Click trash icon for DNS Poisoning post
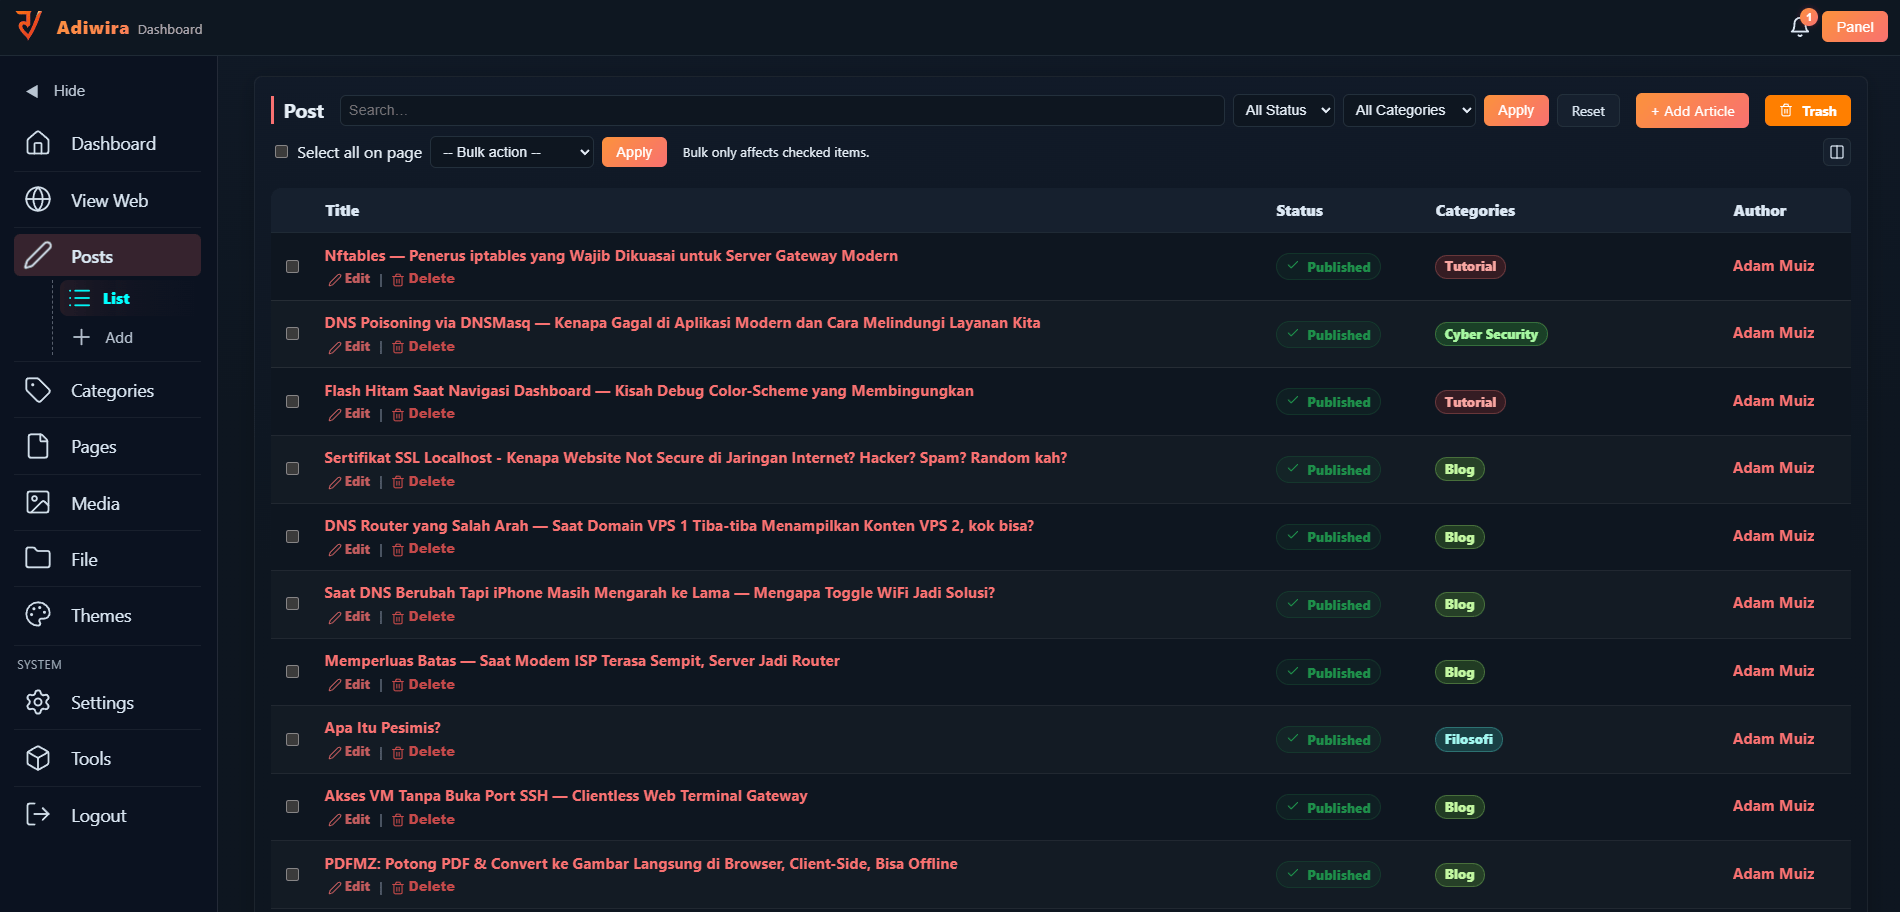 point(398,348)
